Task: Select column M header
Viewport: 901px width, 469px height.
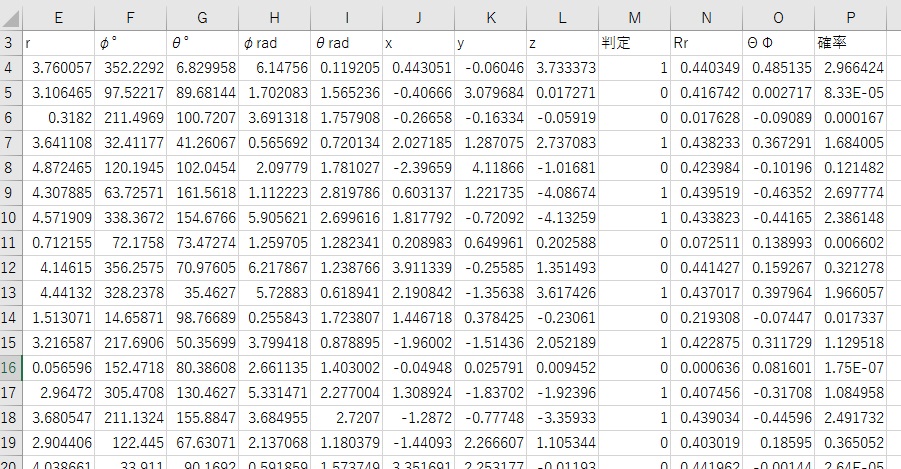Action: tap(635, 16)
